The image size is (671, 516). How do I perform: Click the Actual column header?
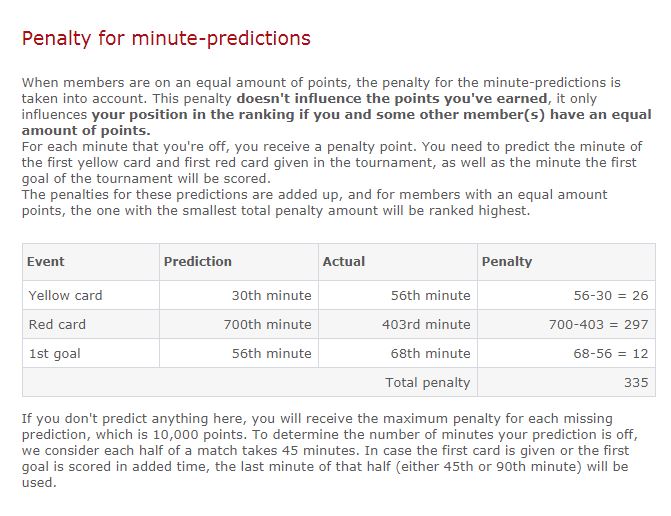[x=398, y=262]
